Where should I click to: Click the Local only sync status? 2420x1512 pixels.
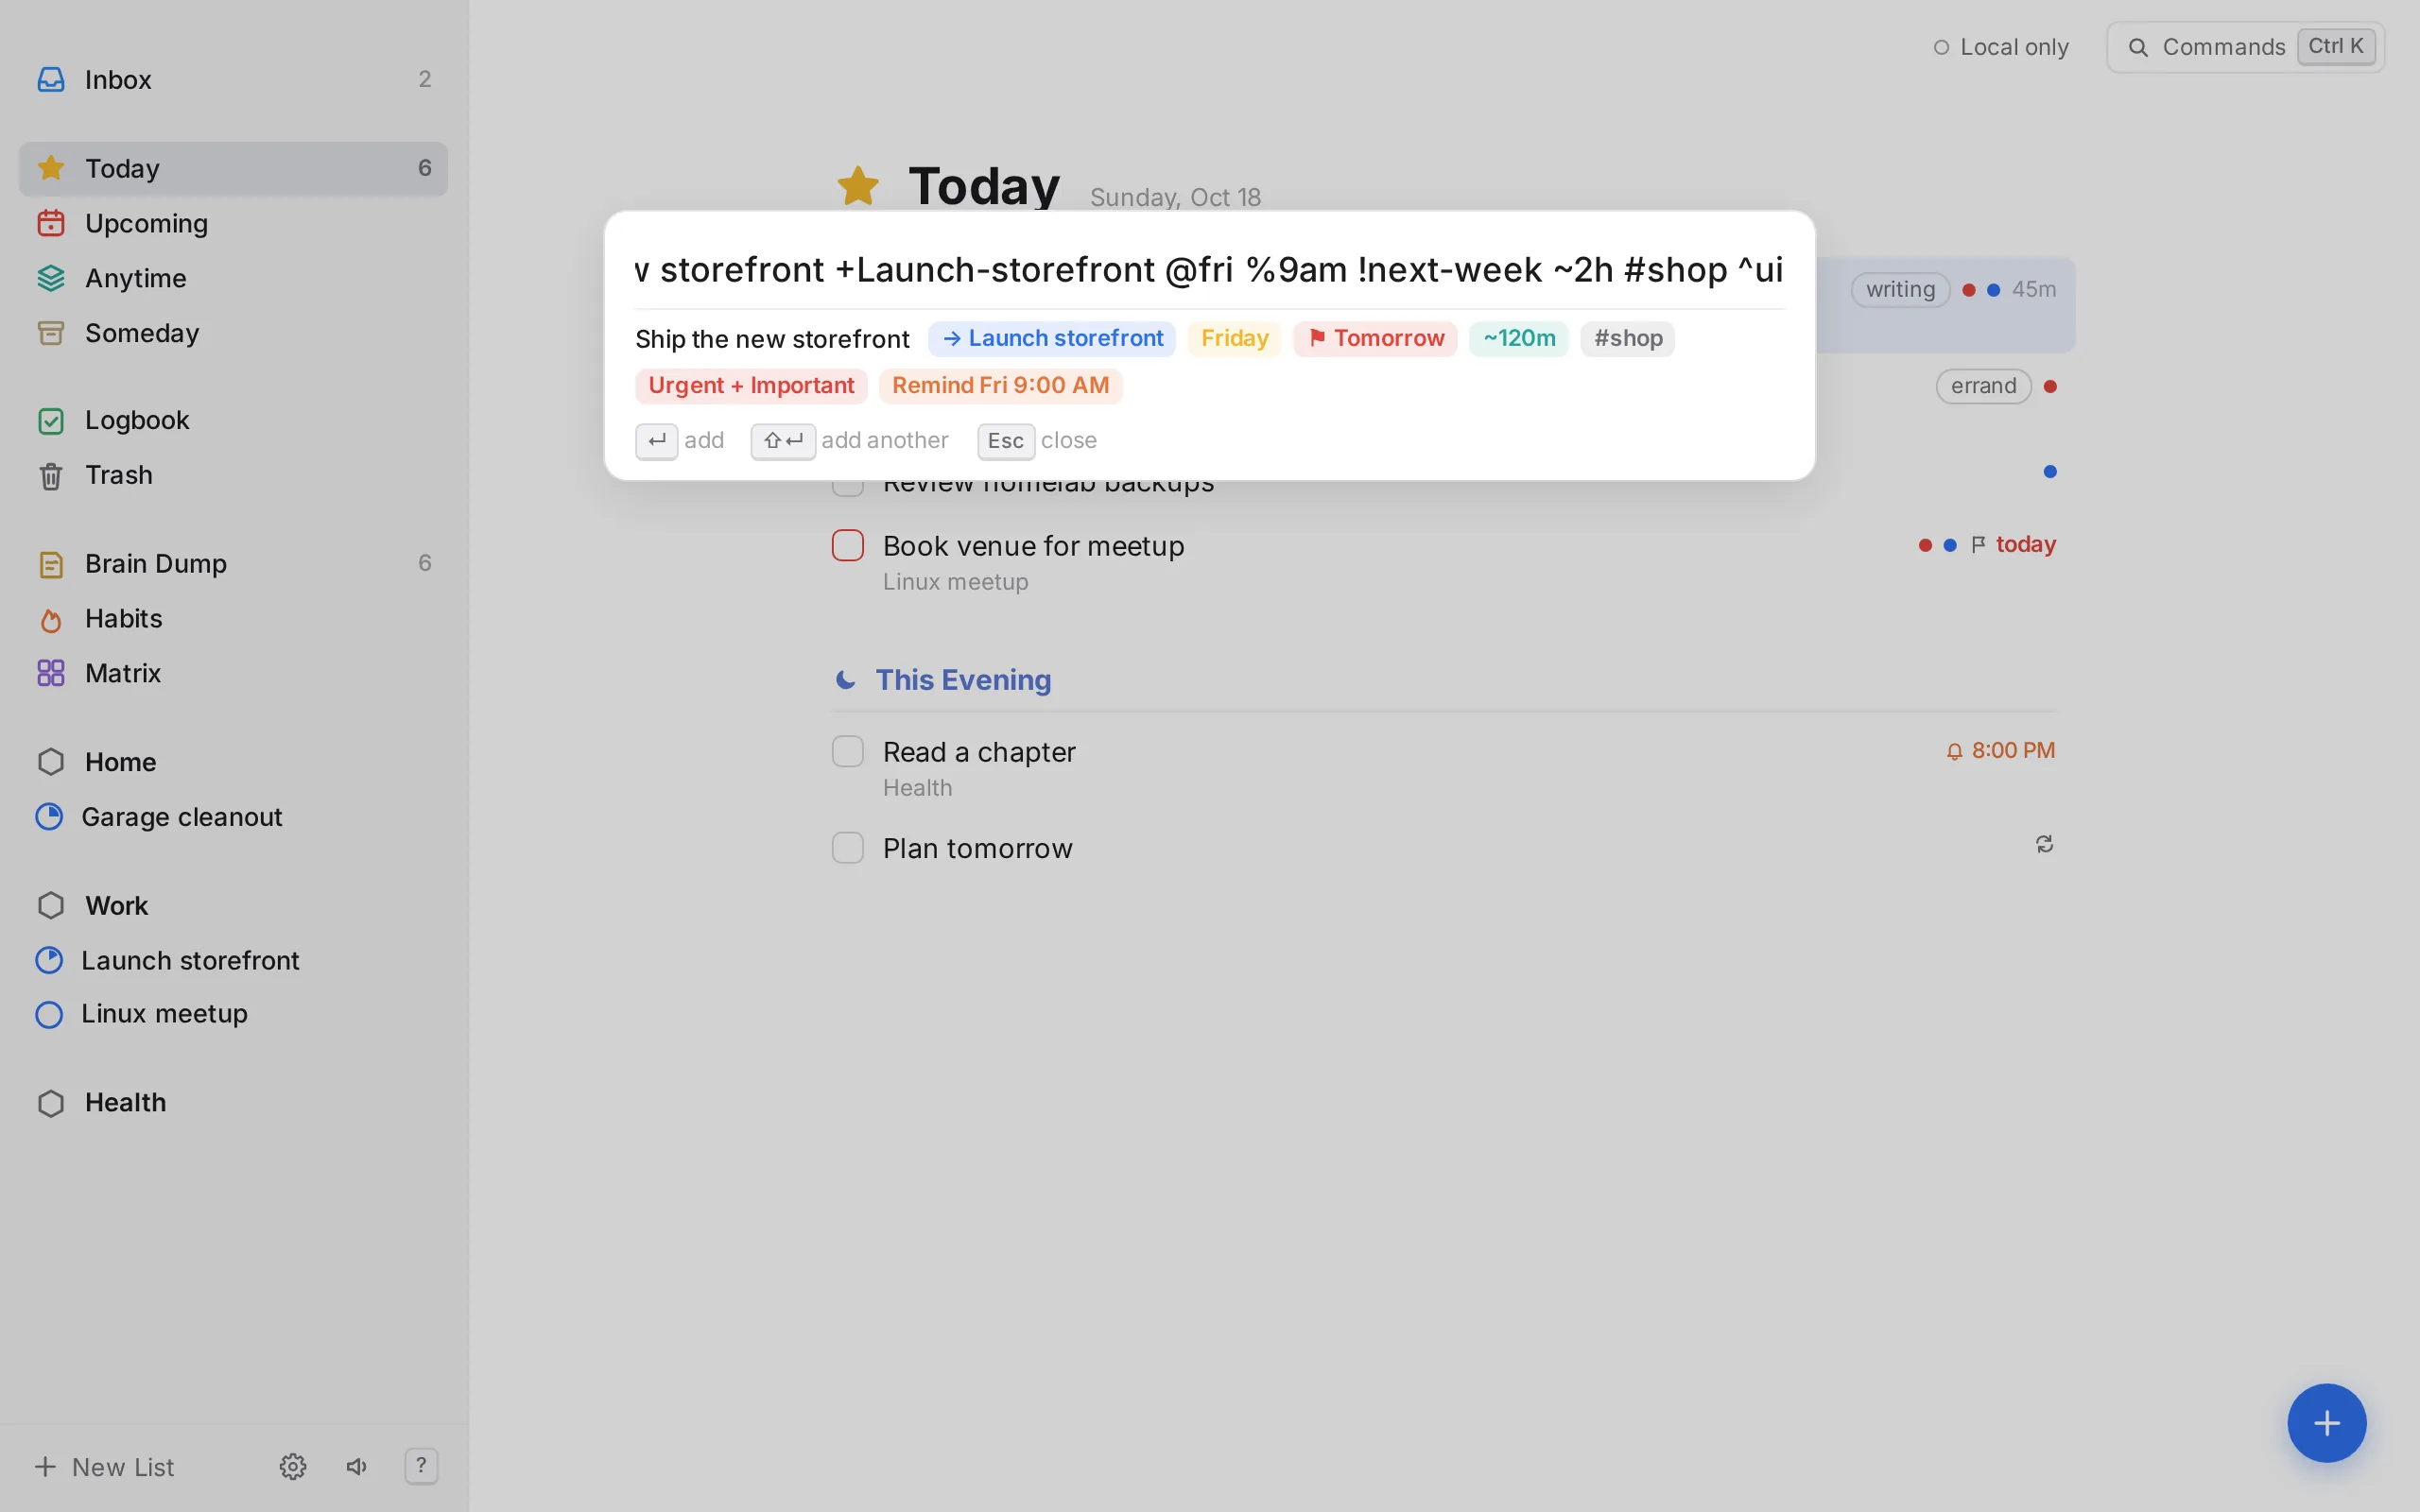click(x=2001, y=47)
